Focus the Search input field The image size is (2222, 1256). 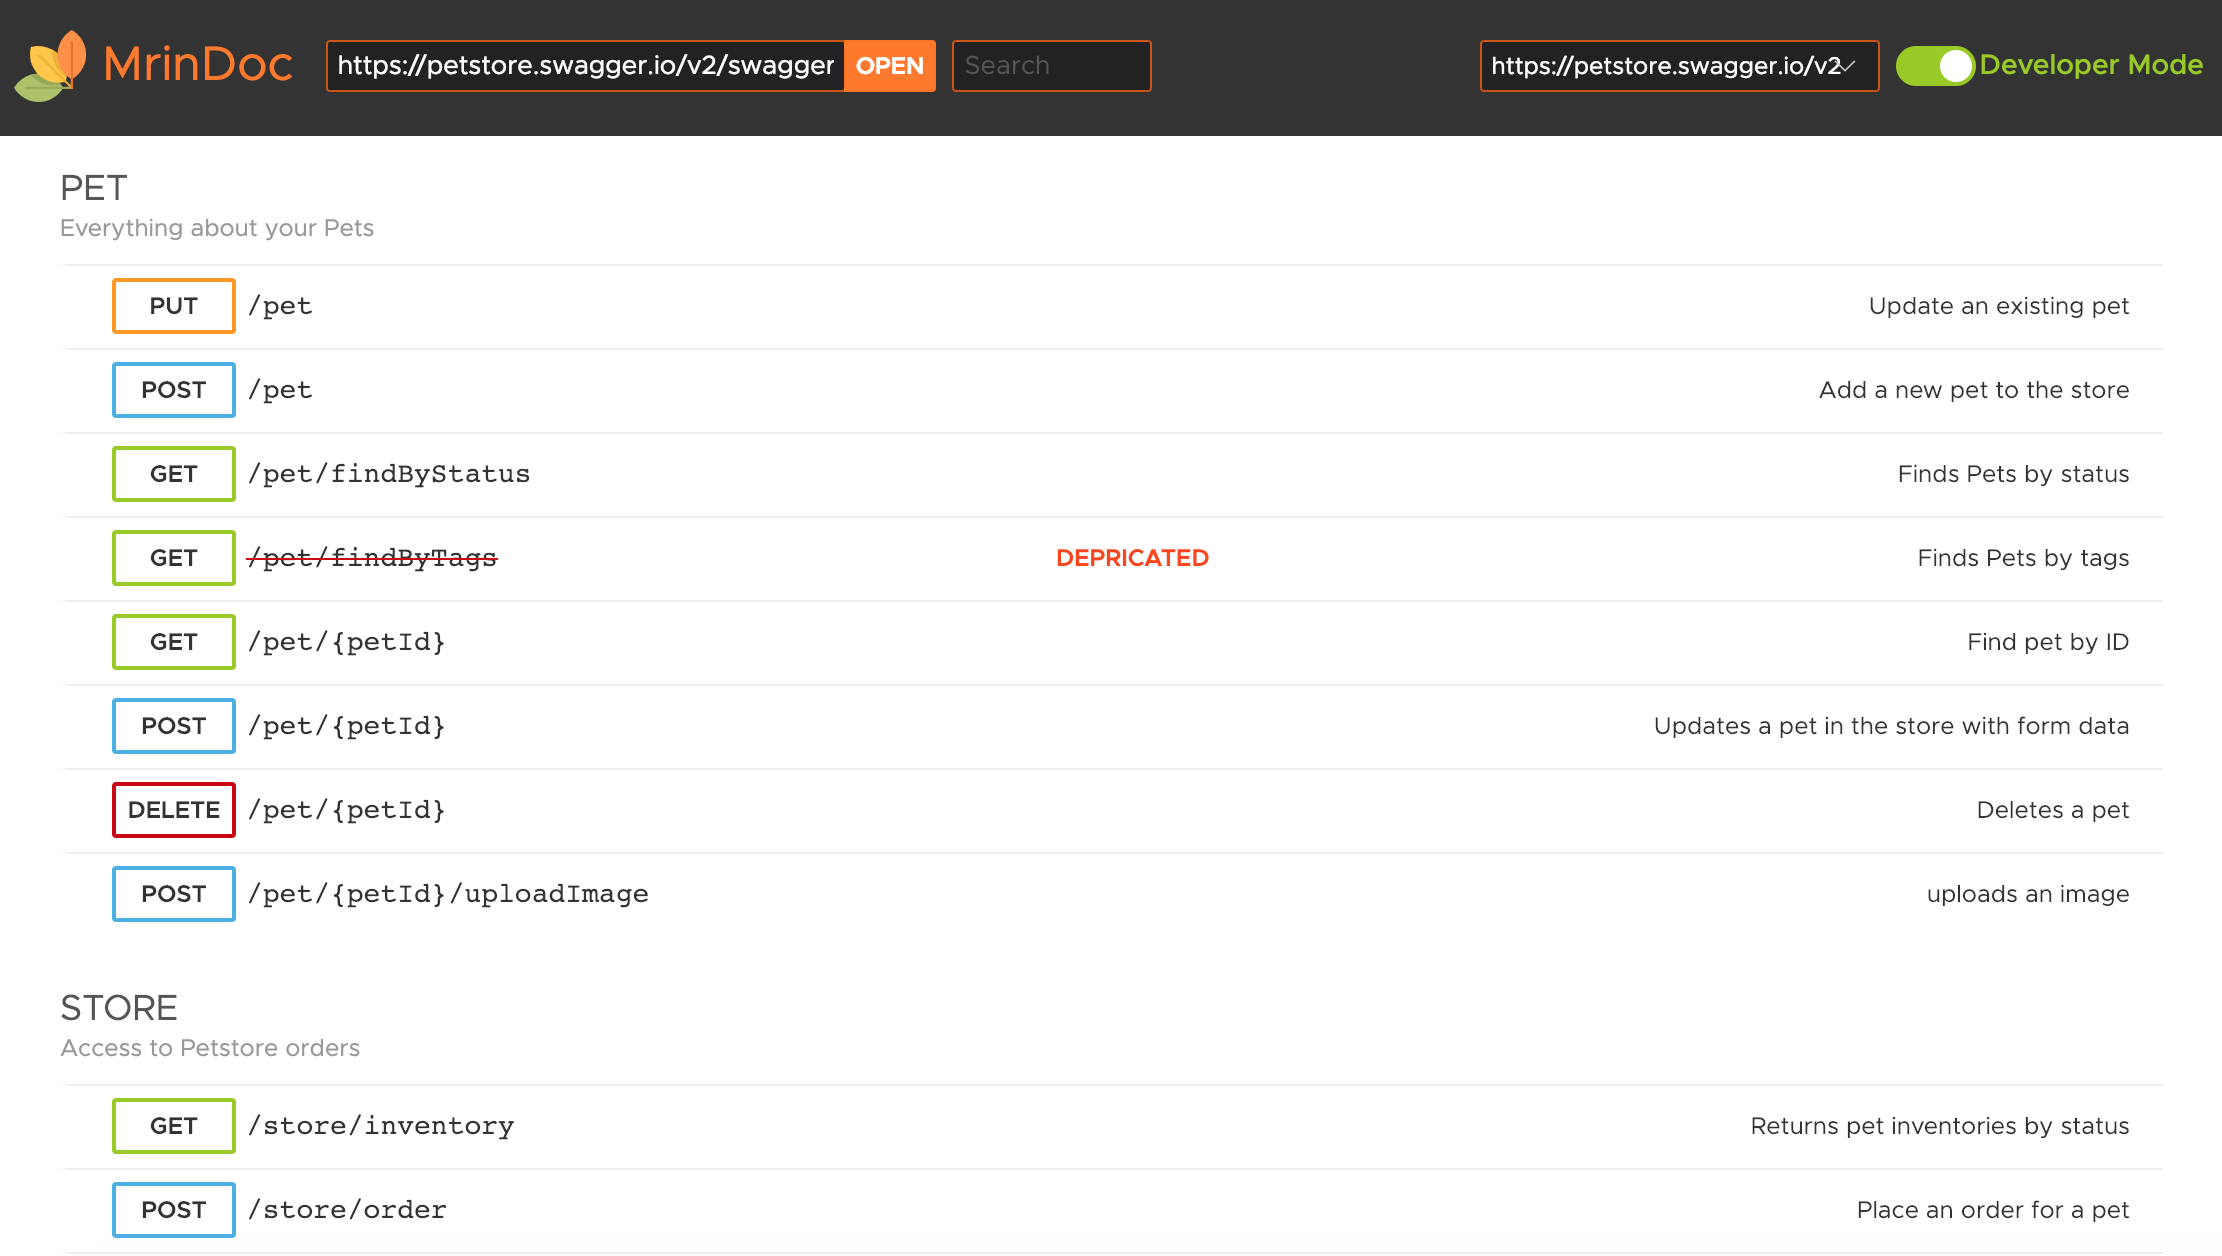[x=1050, y=66]
